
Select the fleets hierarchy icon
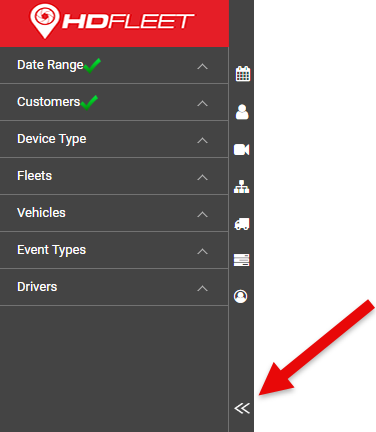[x=242, y=187]
